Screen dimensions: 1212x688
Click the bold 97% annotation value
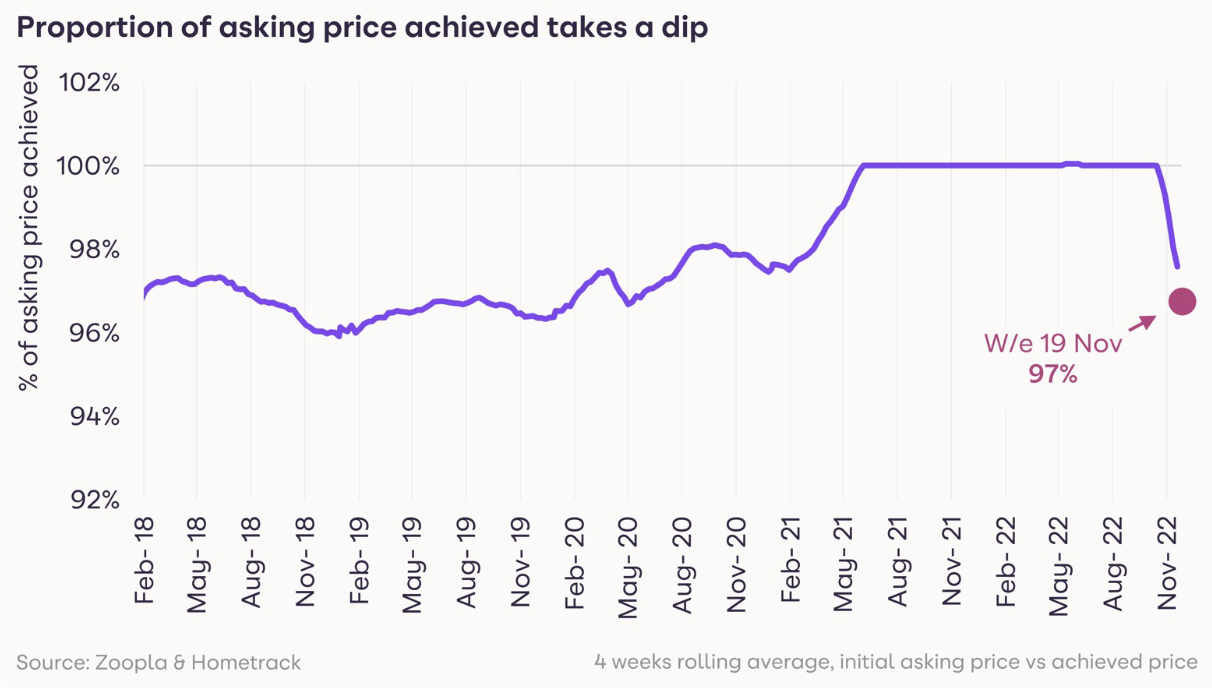coord(1053,375)
